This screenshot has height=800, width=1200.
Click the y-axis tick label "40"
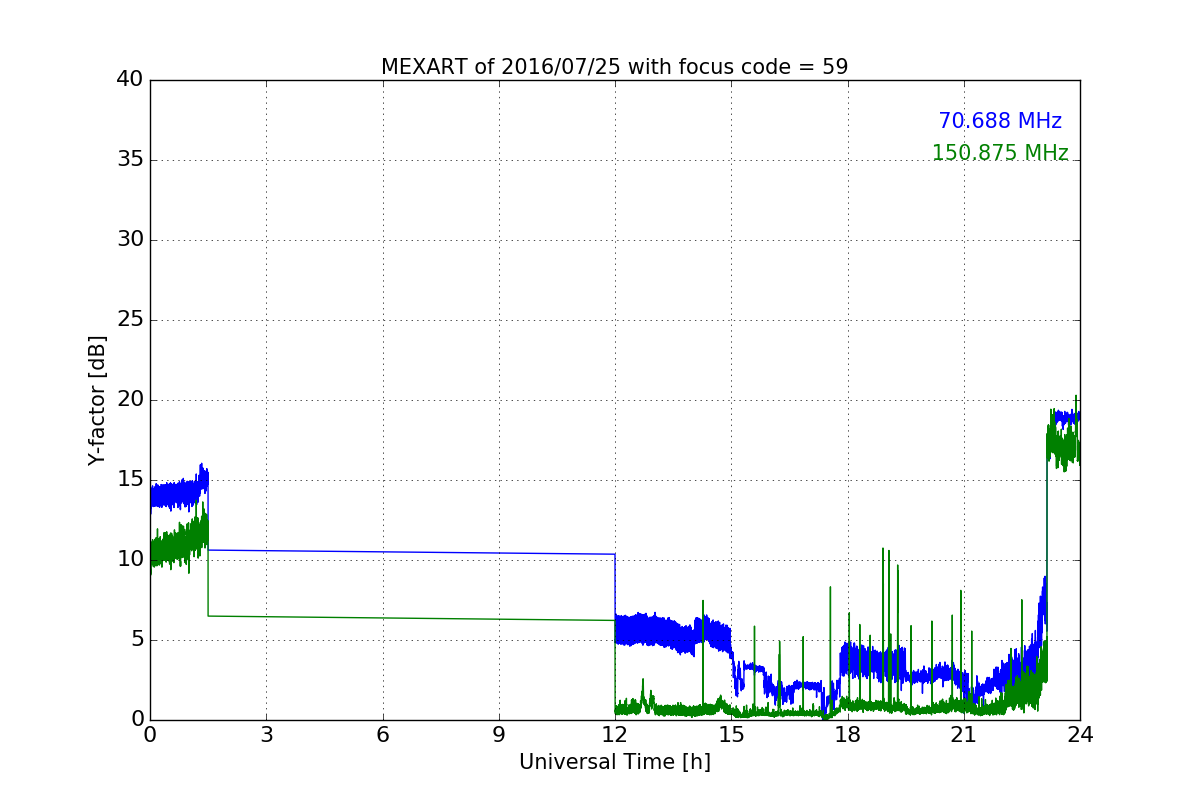[130, 80]
